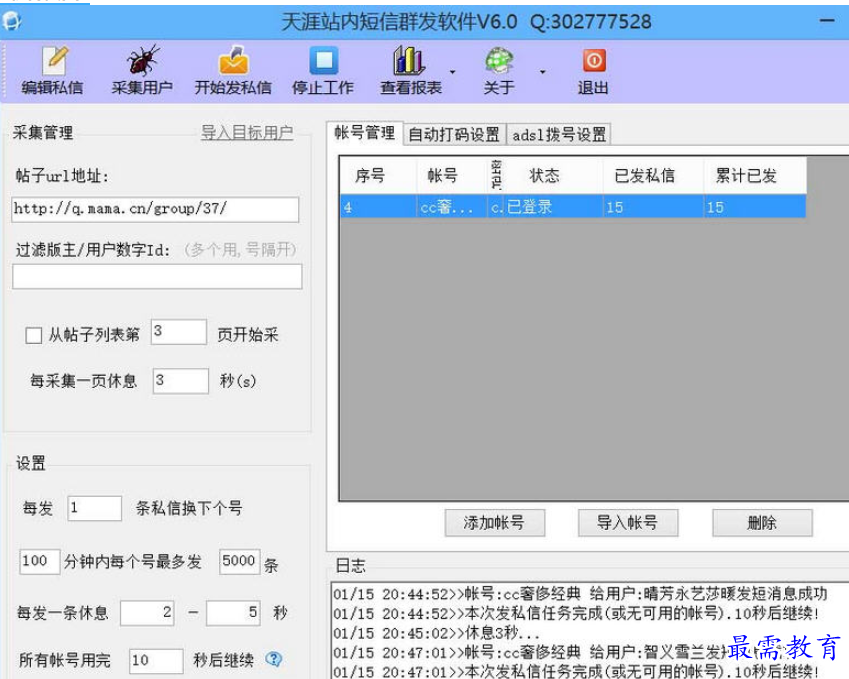
Task: Click the 采集用户 bug icon
Action: pos(142,61)
